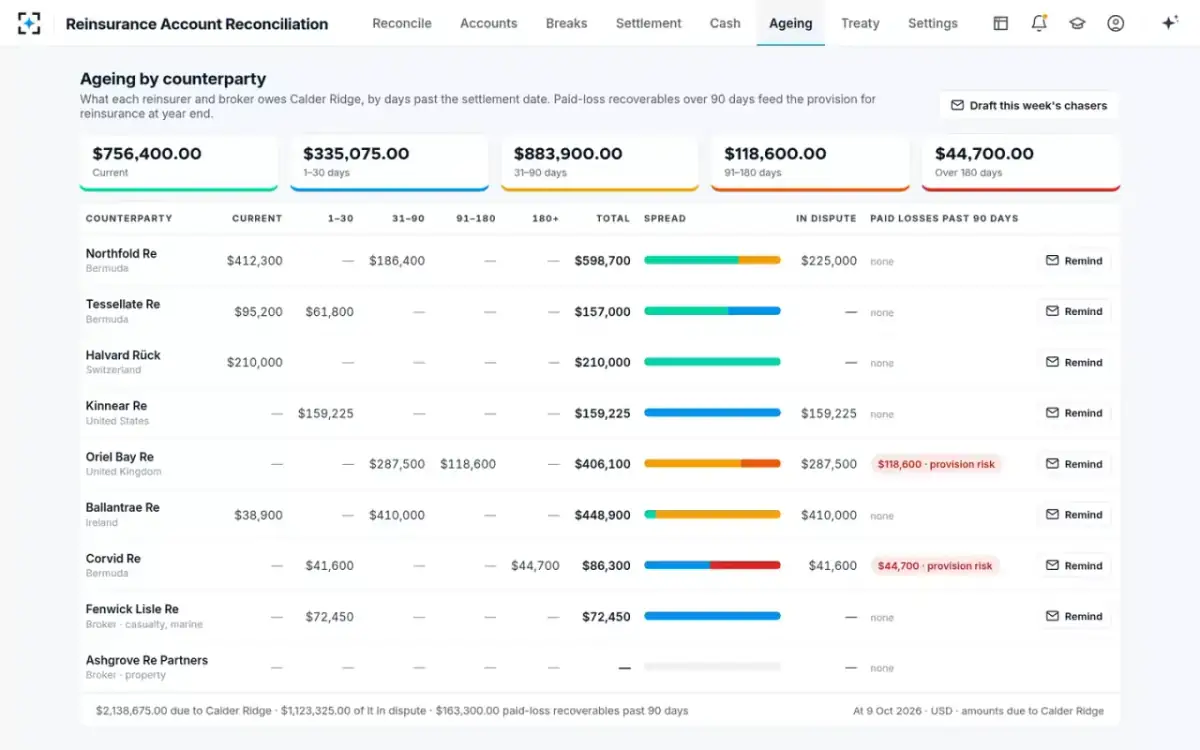Click Oriel Bay Re 31–90 amount $287,500
Screen dimensions: 1200x750
pyautogui.click(x=397, y=464)
